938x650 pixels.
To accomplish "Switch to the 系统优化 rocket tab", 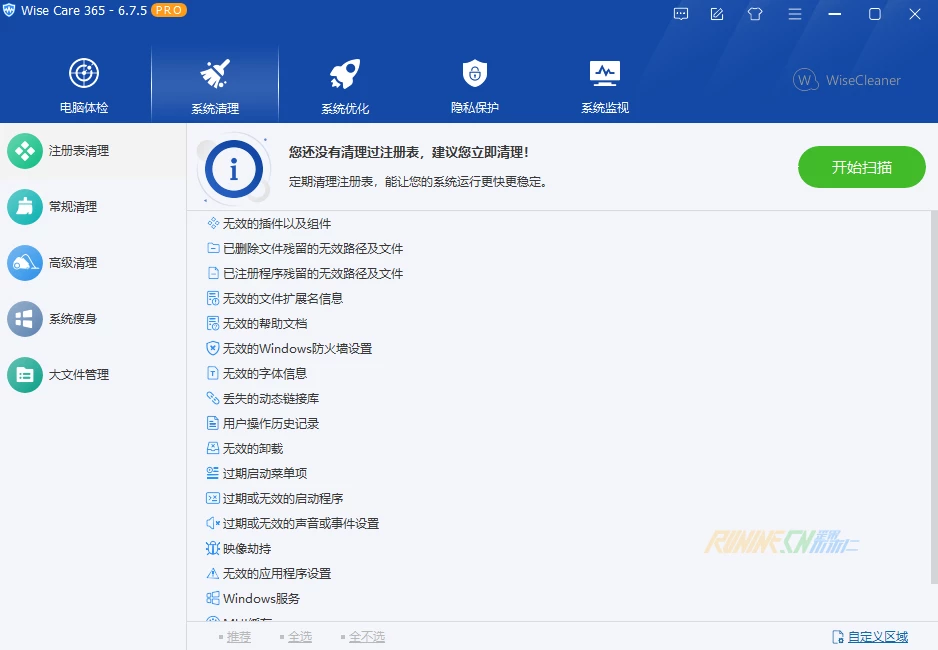I will (345, 86).
